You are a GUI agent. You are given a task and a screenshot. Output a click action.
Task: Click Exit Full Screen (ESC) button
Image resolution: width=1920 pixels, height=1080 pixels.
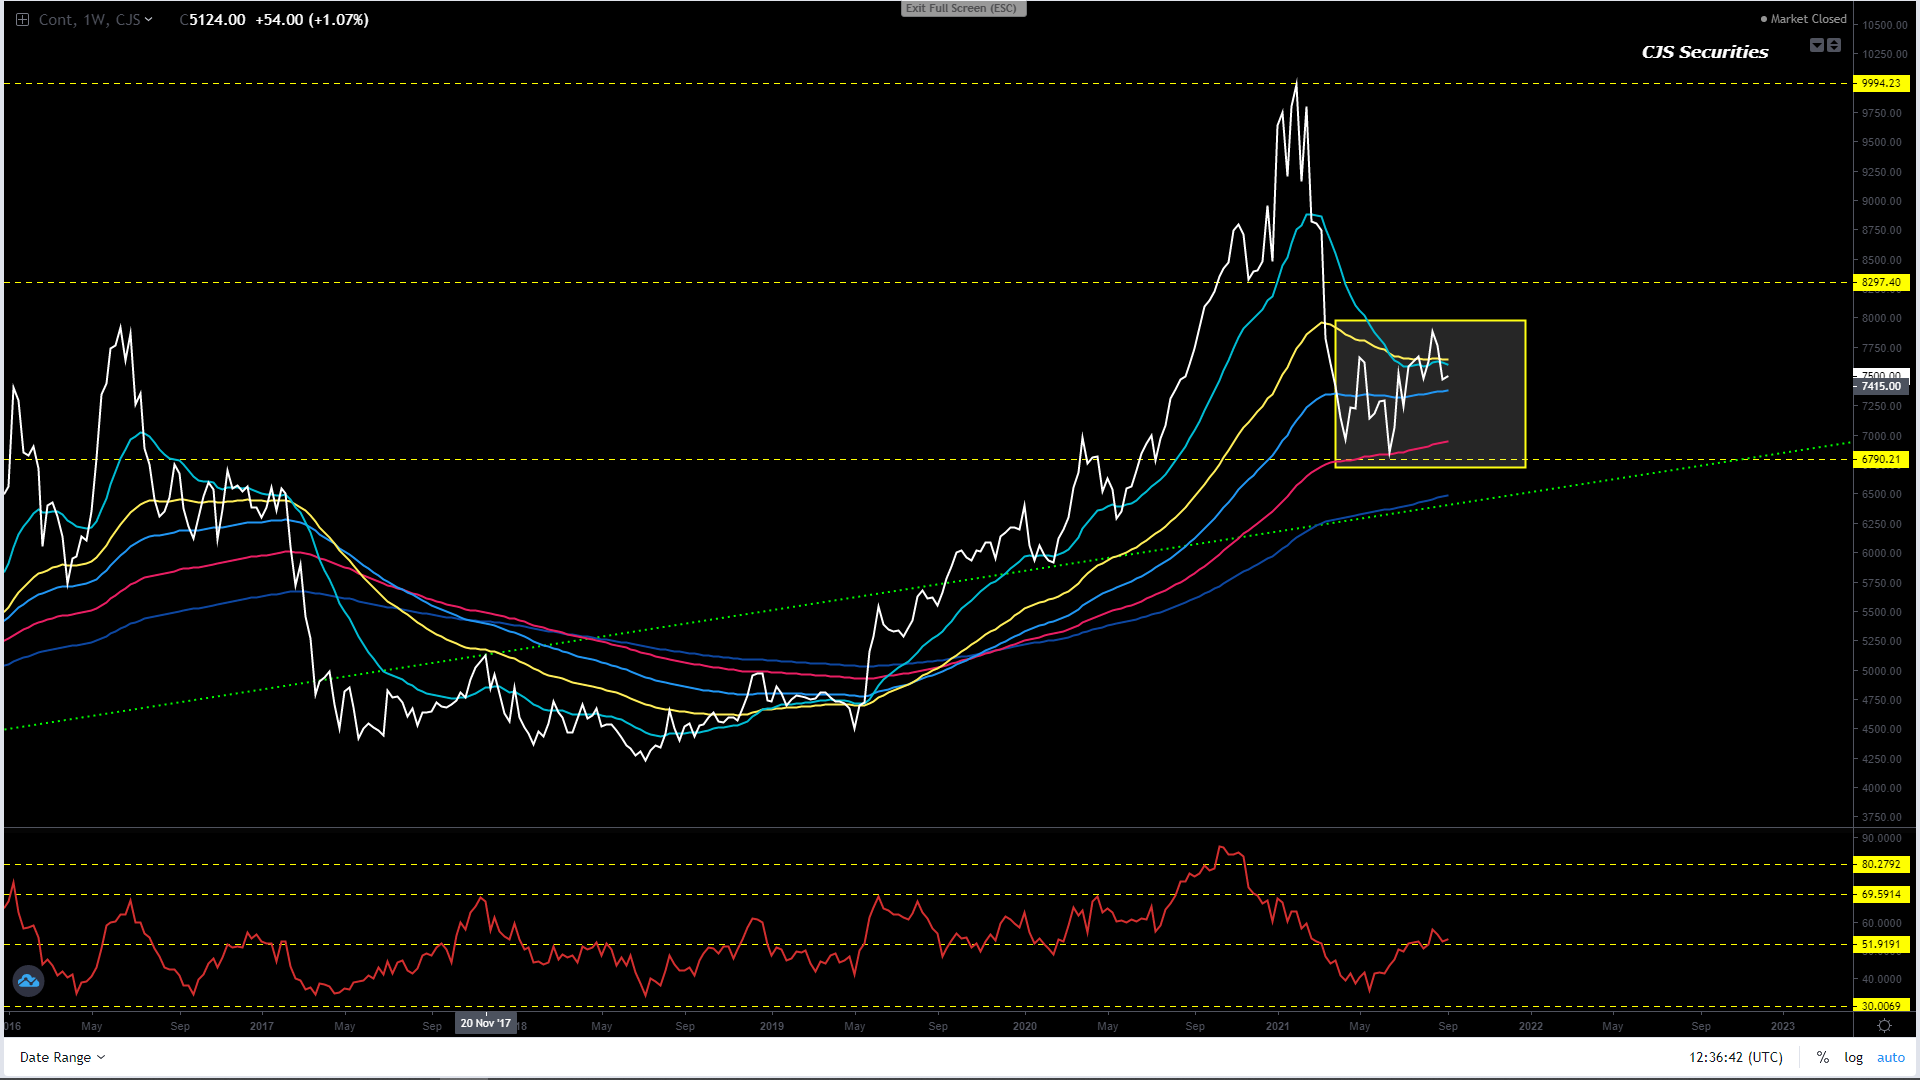click(961, 8)
